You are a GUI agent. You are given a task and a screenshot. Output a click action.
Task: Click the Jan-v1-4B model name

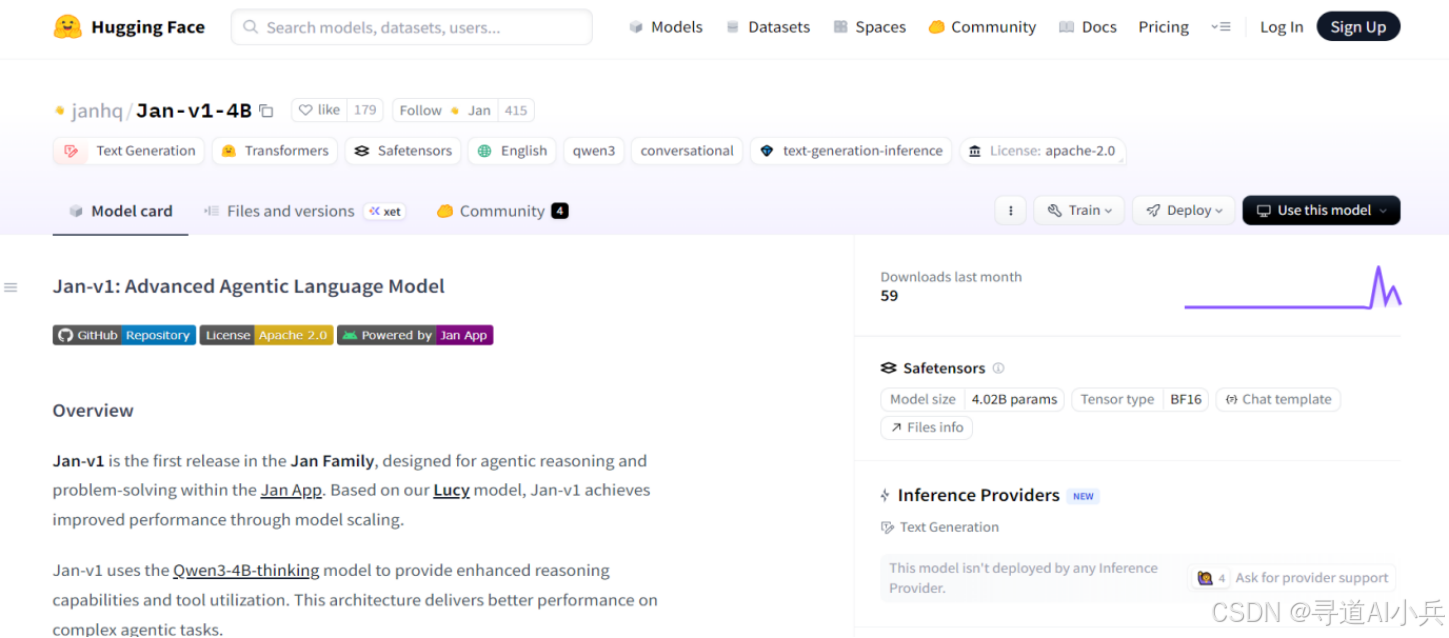pos(194,111)
